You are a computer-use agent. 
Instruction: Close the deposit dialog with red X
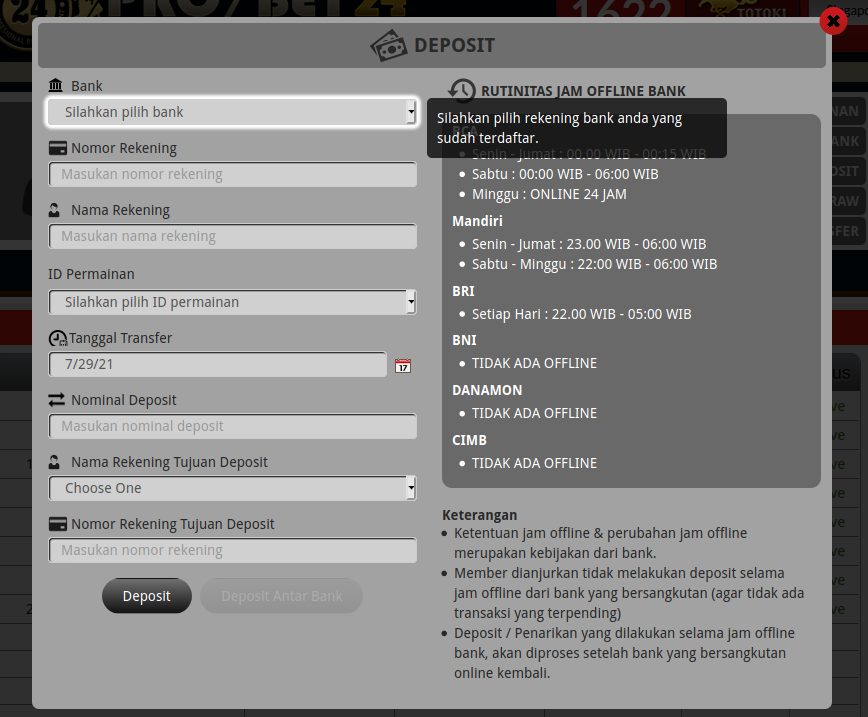(832, 21)
